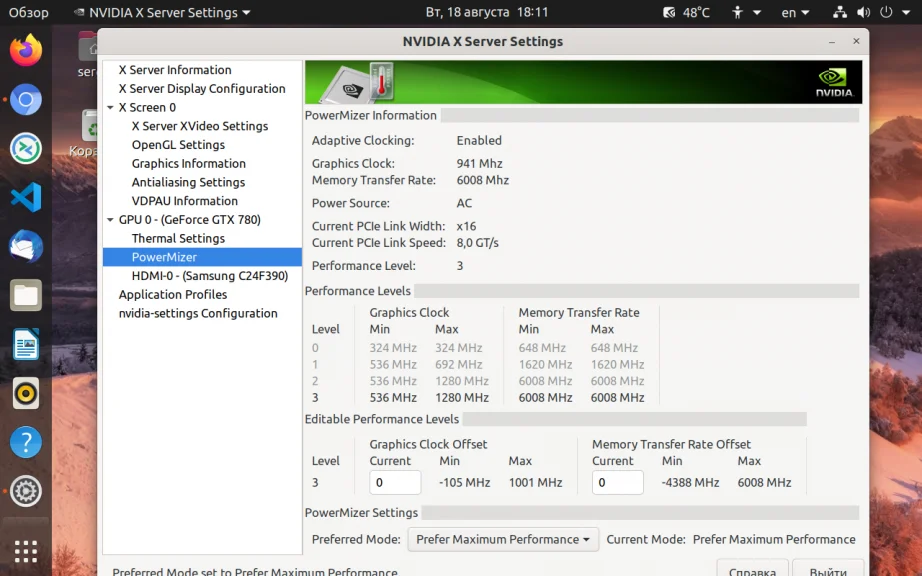
Task: Open Visual Studio Code from the dock
Action: tap(26, 197)
